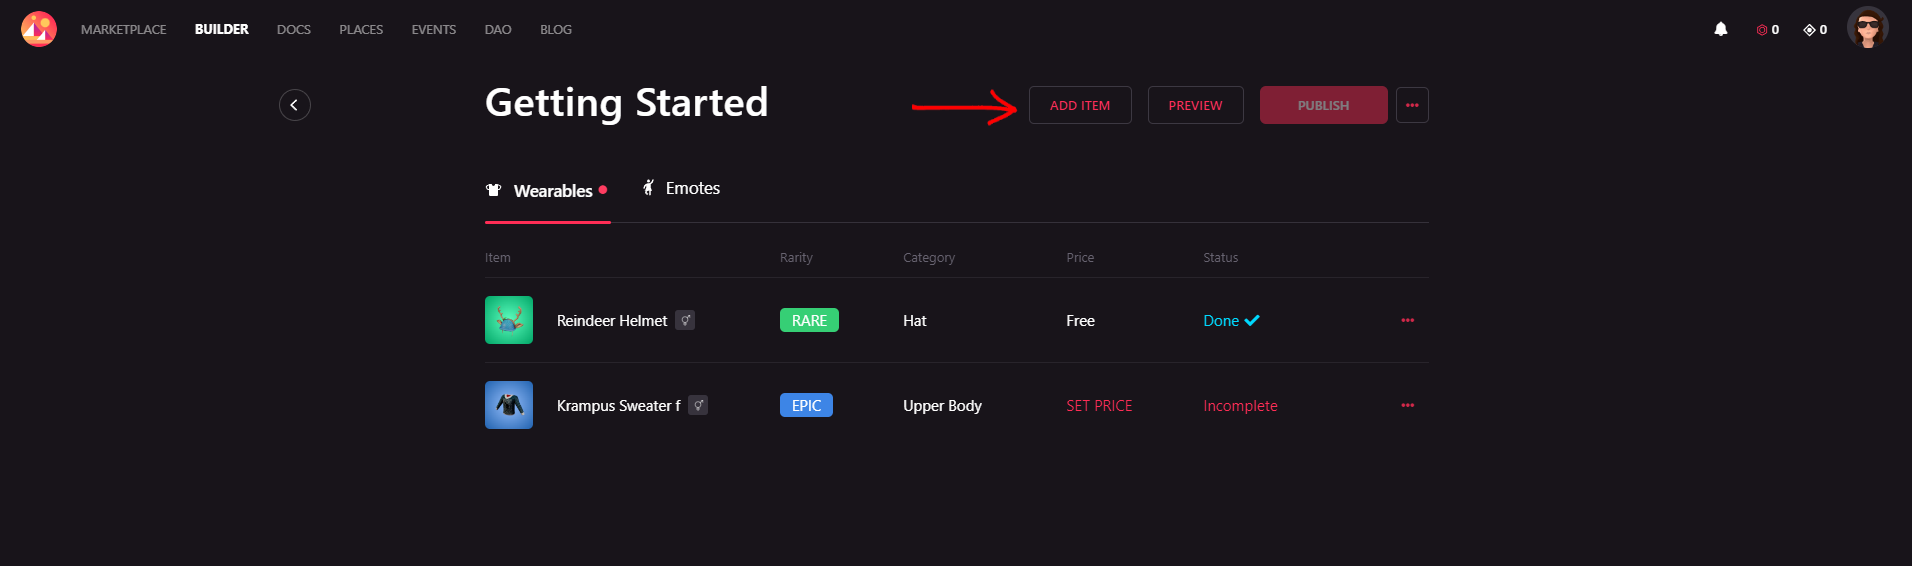Open collection more options menu next to Publish
The width and height of the screenshot is (1912, 566).
[x=1412, y=105]
